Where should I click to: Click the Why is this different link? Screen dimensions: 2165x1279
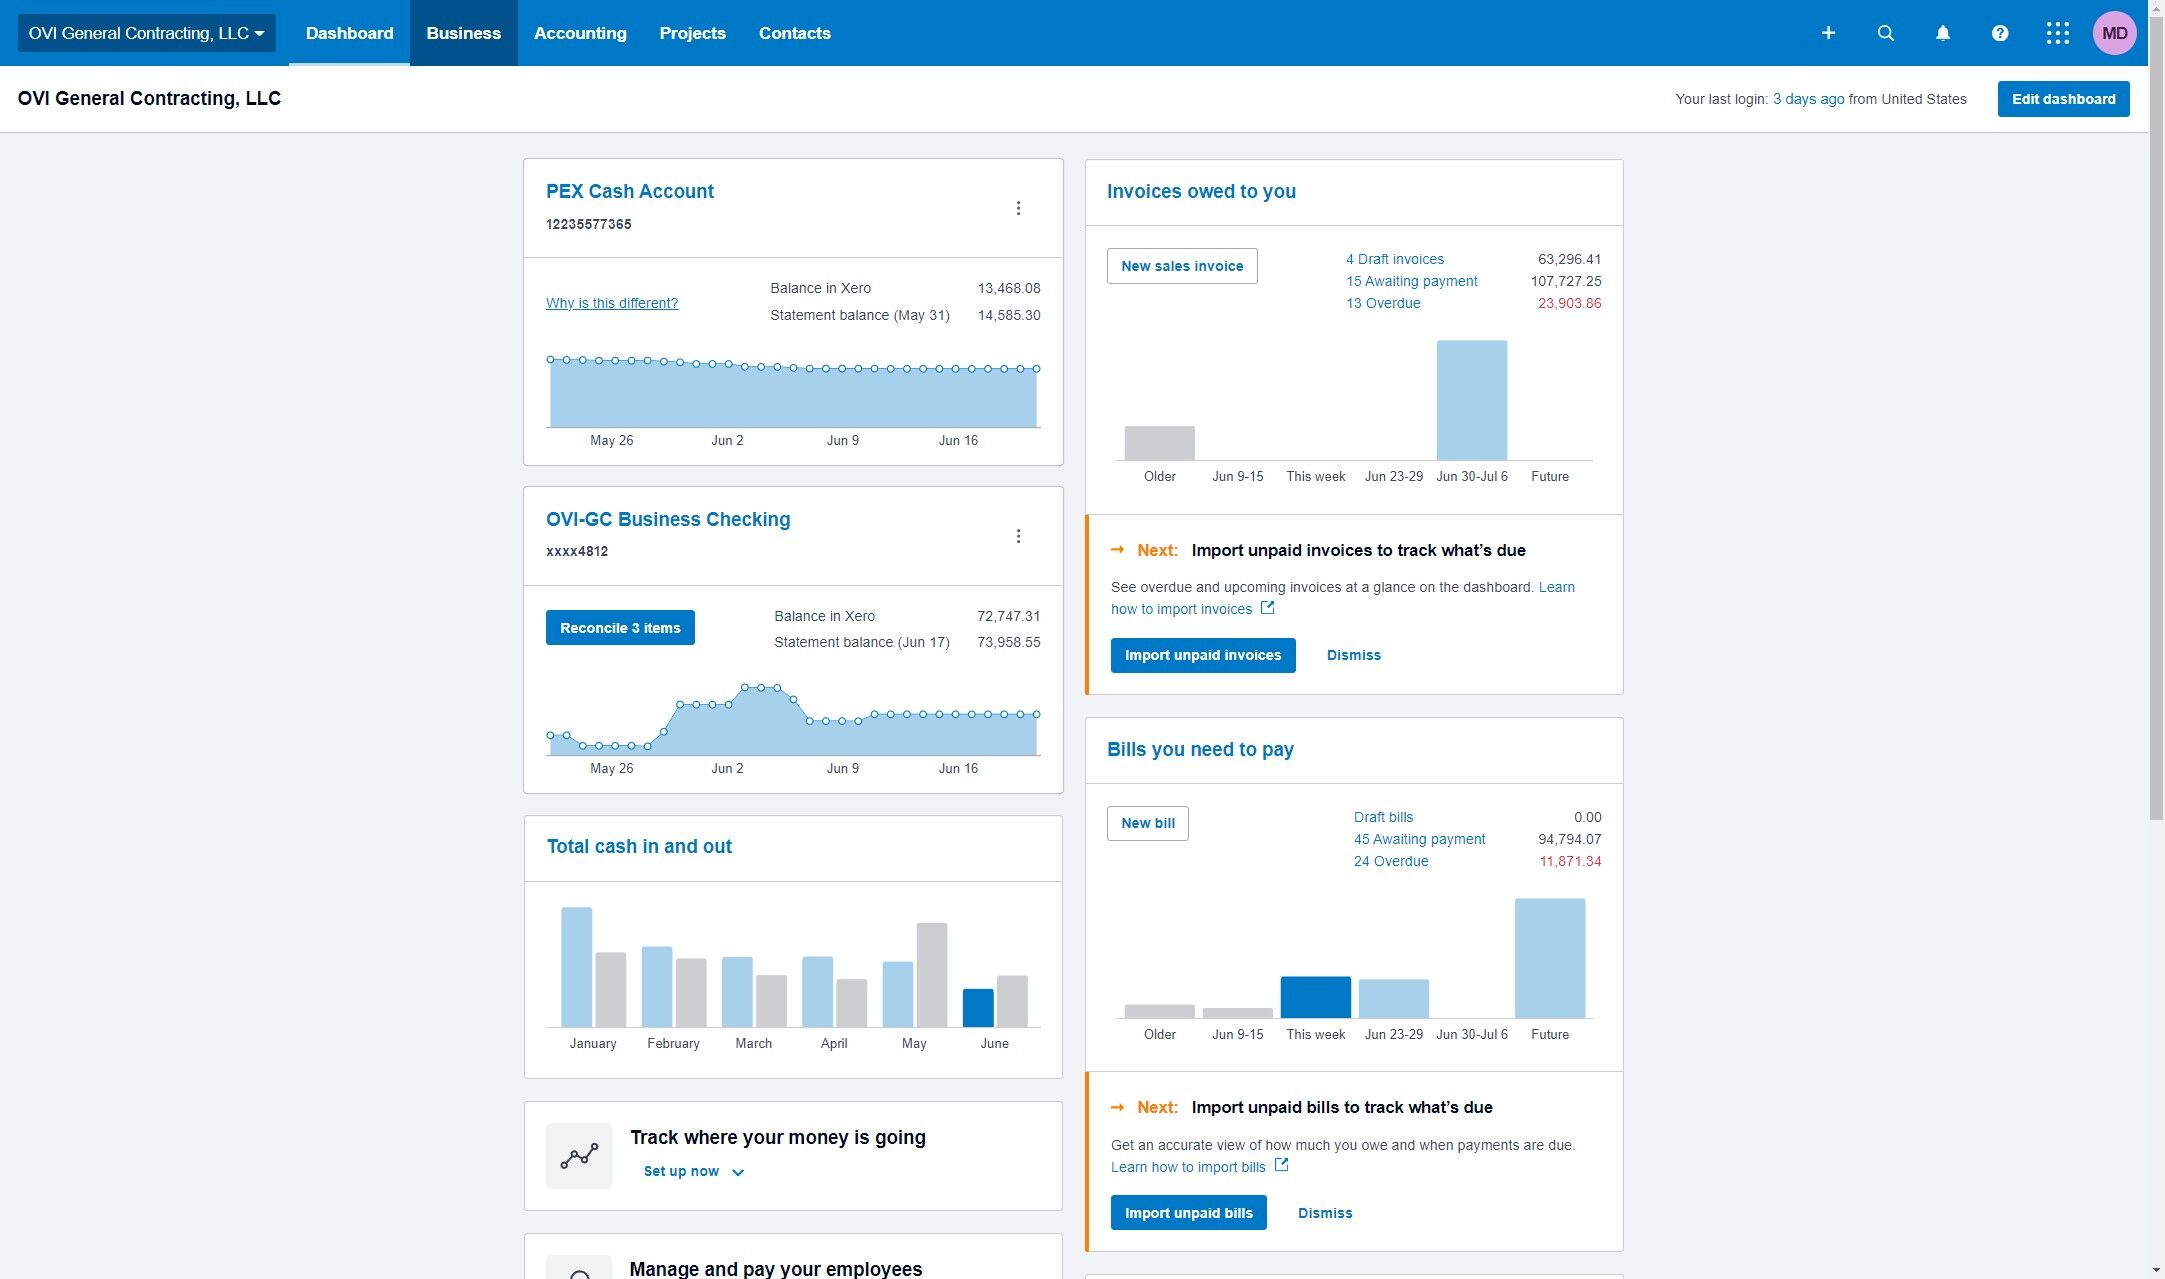pyautogui.click(x=611, y=303)
